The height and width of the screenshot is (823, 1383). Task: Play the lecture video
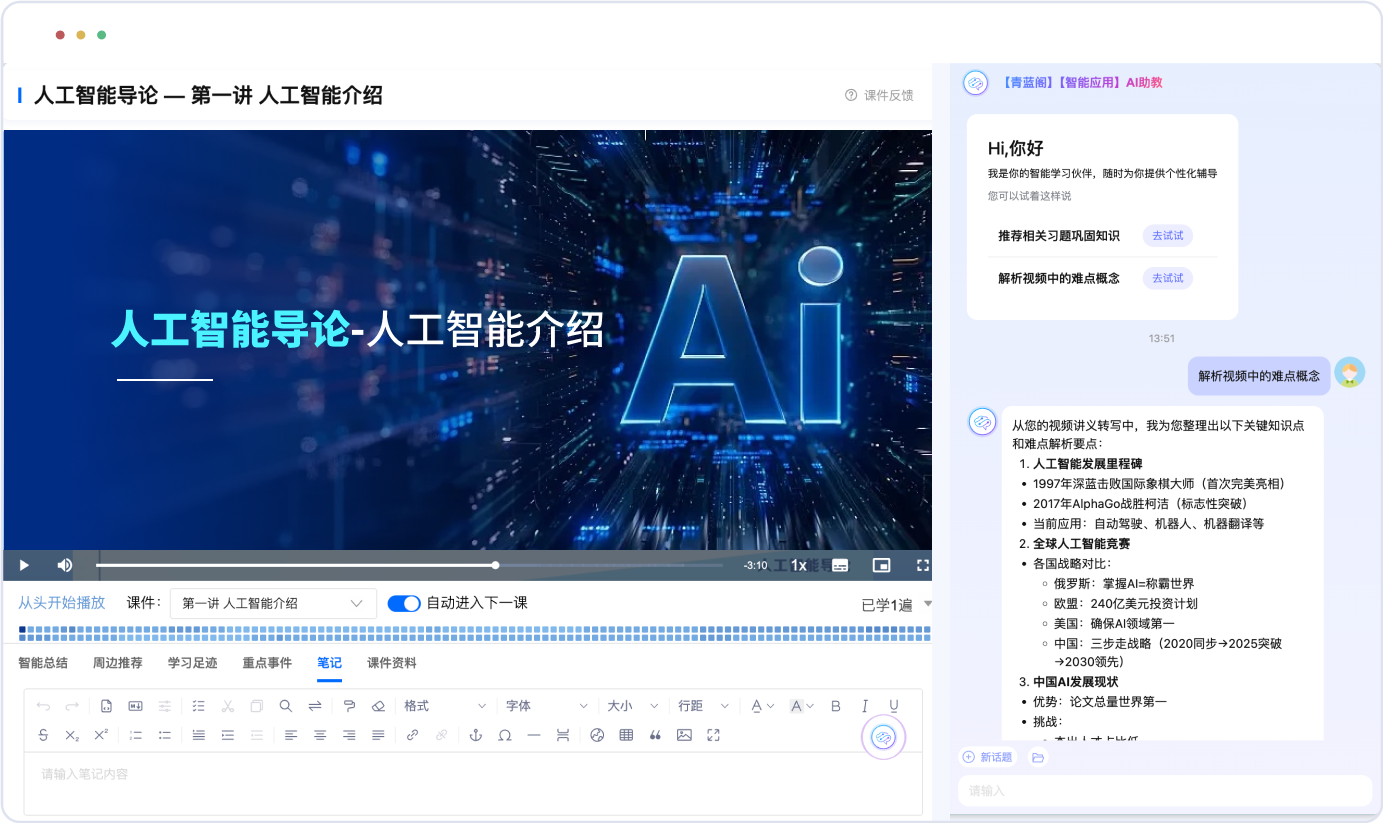point(24,565)
